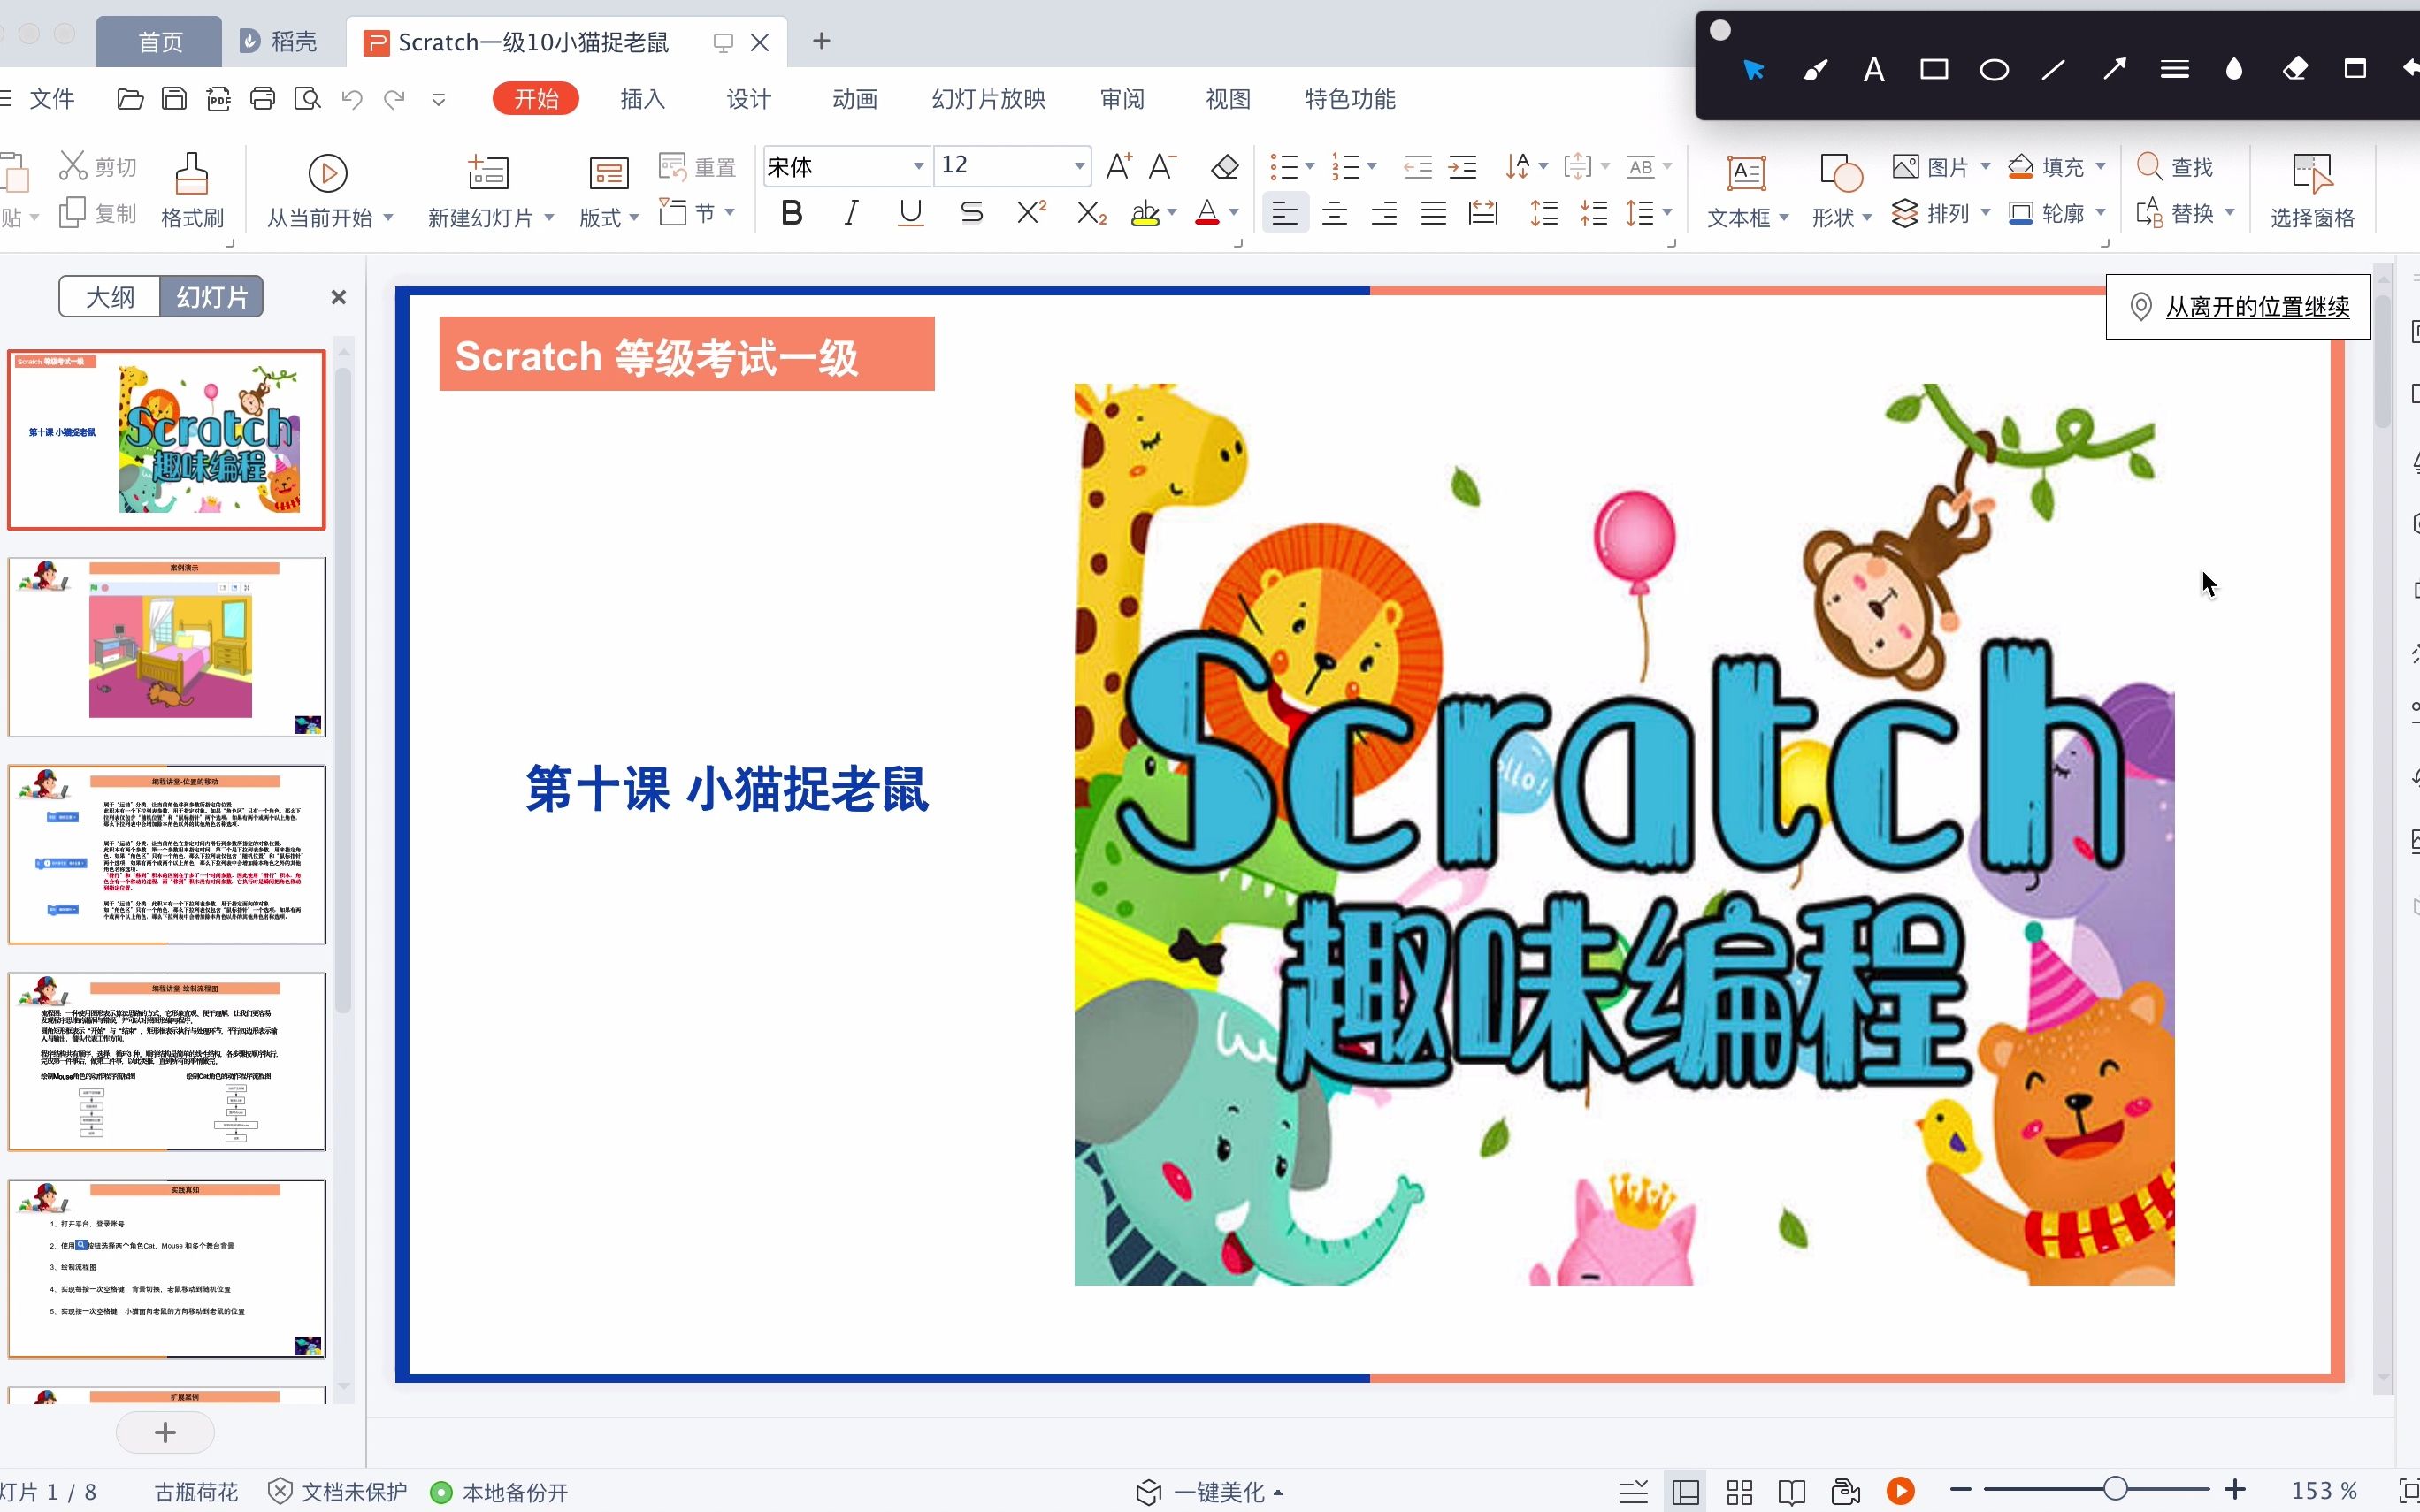The height and width of the screenshot is (1512, 2420).
Task: Start slideshow with orange play button
Action: (1901, 1491)
